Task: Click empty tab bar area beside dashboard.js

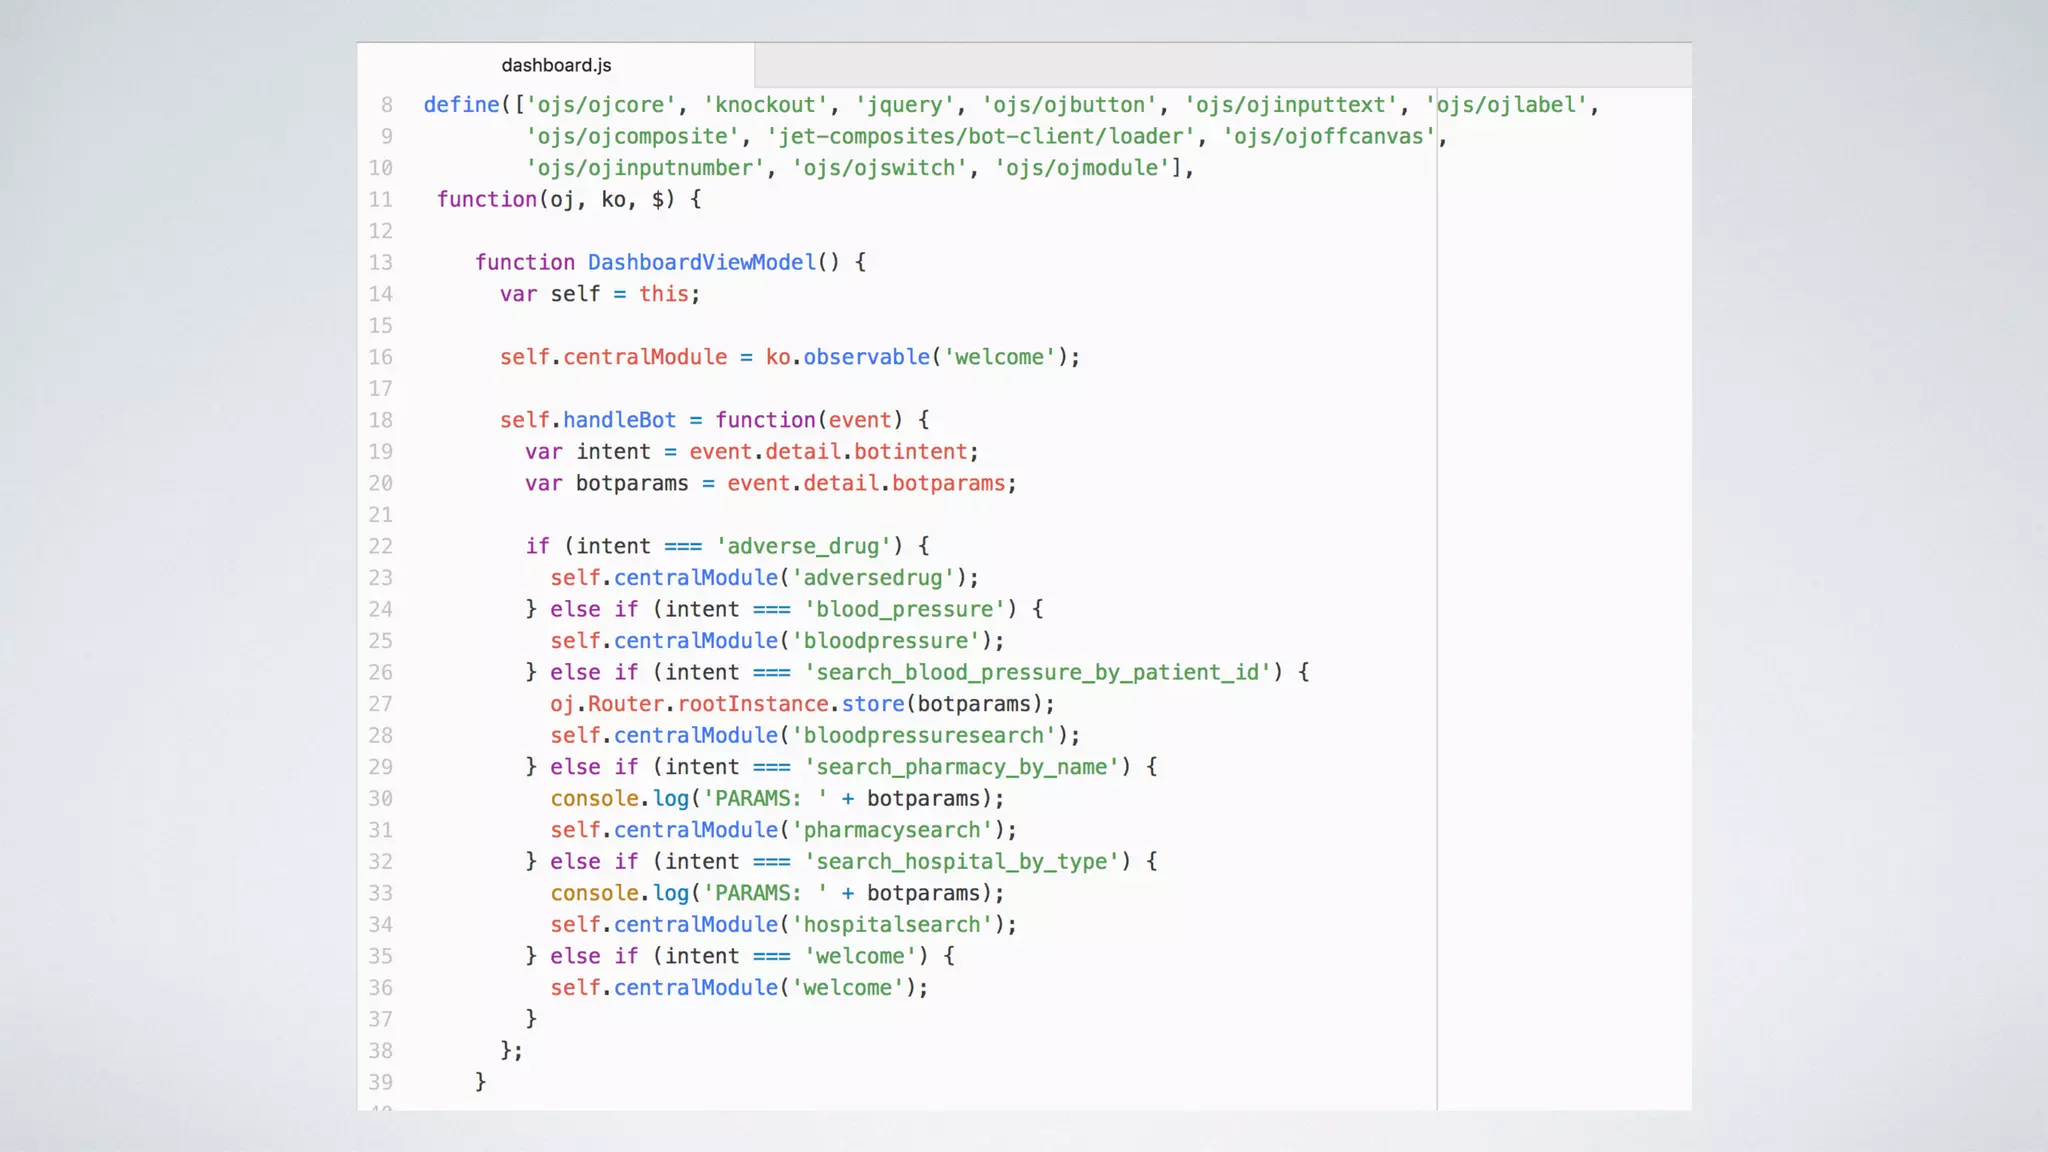Action: tap(1220, 65)
